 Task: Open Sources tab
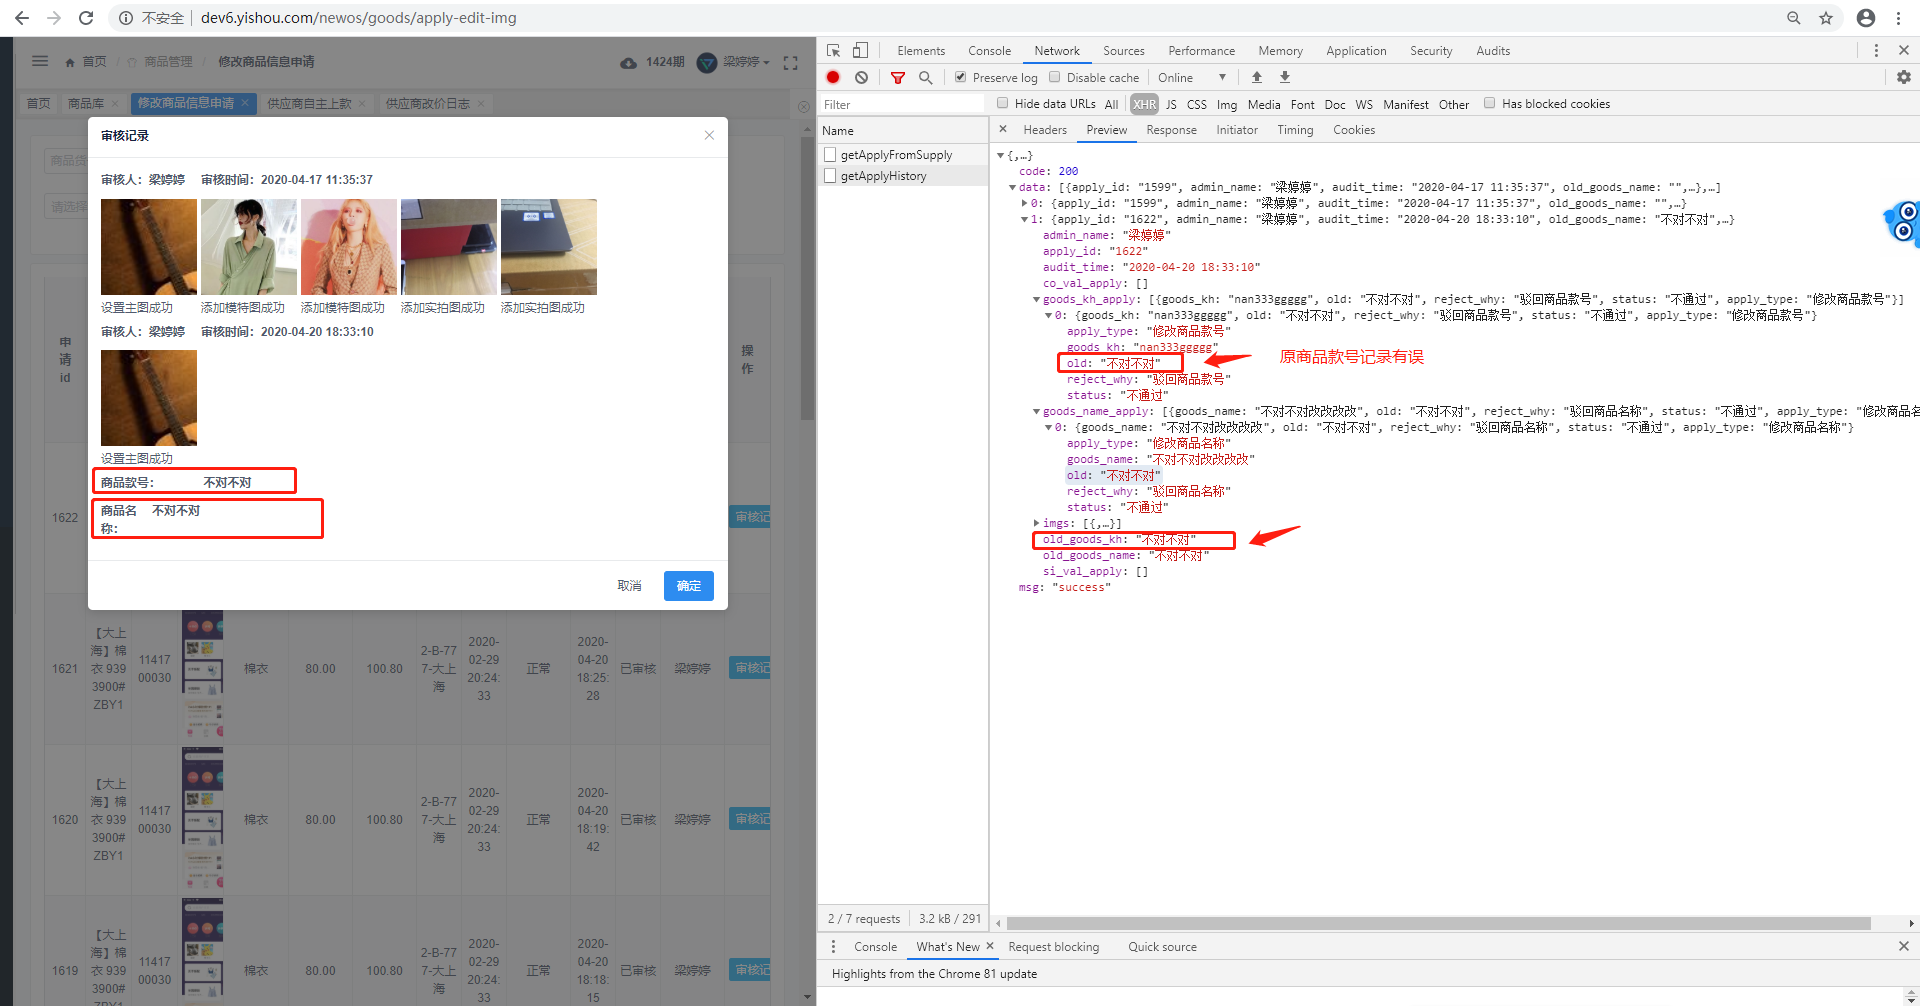click(x=1123, y=50)
